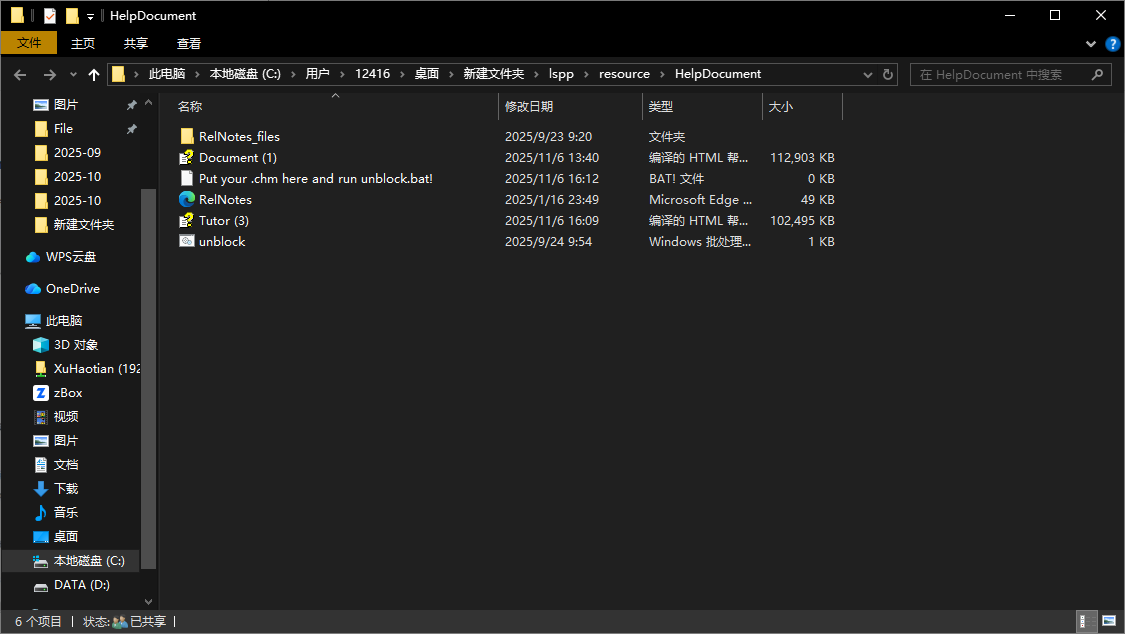Open the 查看 ribbon tab
The width and height of the screenshot is (1125, 634).
pos(189,43)
